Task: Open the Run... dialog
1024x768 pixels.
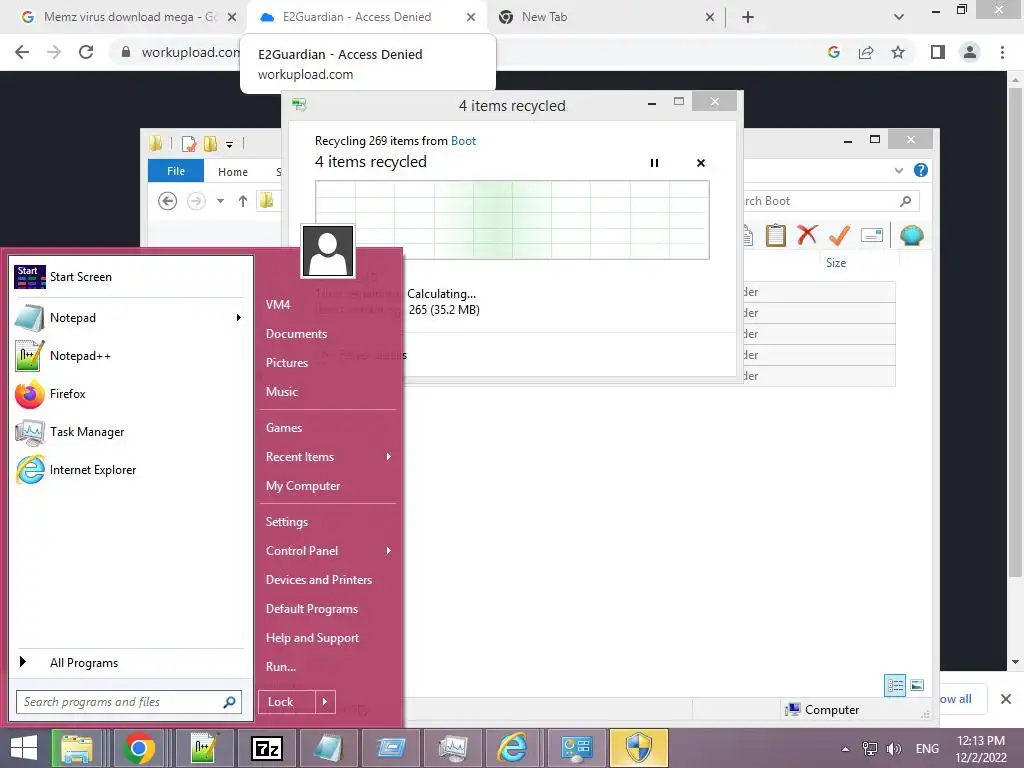Action: click(x=281, y=667)
